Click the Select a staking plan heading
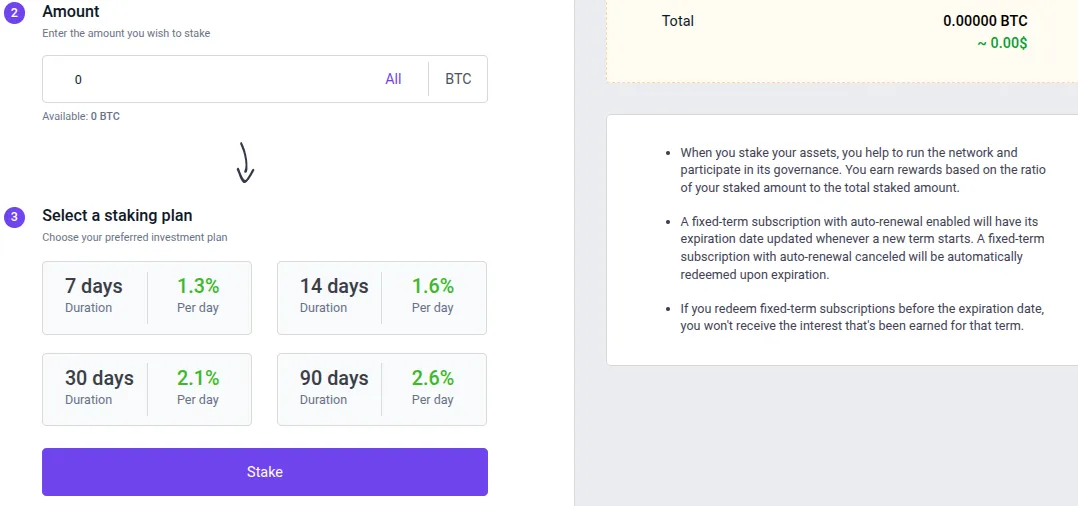This screenshot has width=1078, height=506. point(118,215)
